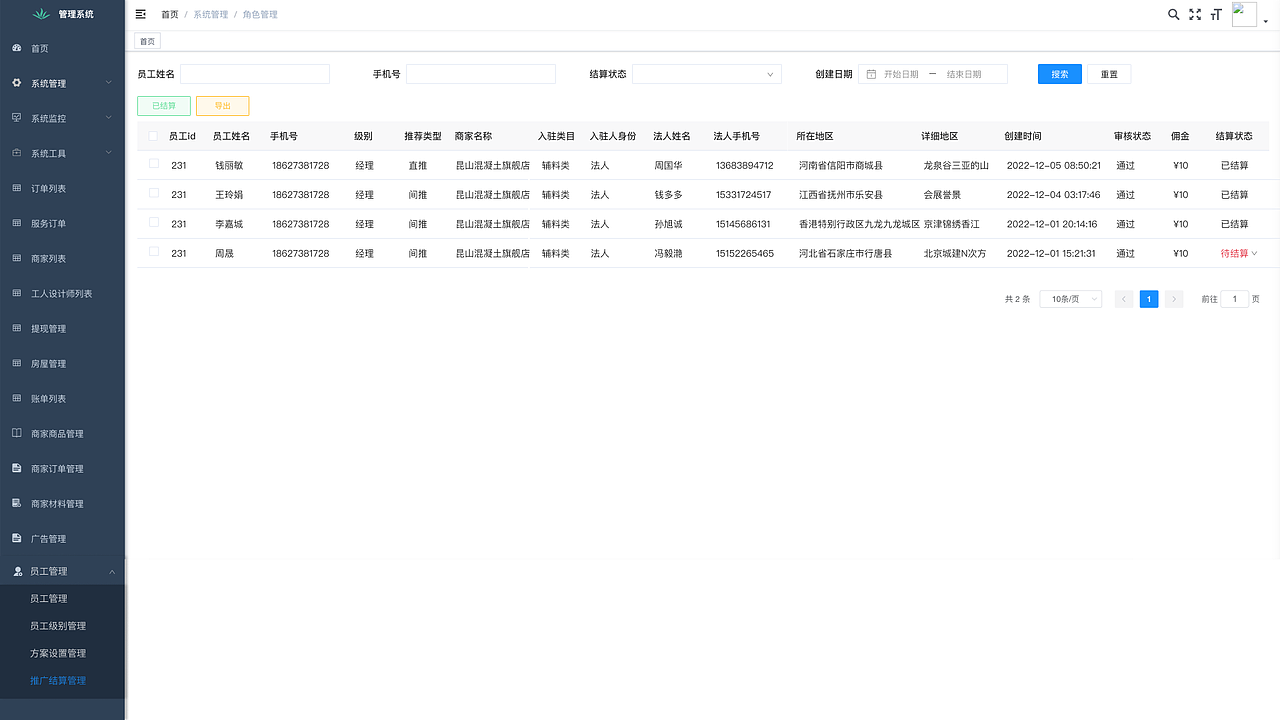The height and width of the screenshot is (720, 1280).
Task: Toggle fullscreen mode icon
Action: (x=1195, y=14)
